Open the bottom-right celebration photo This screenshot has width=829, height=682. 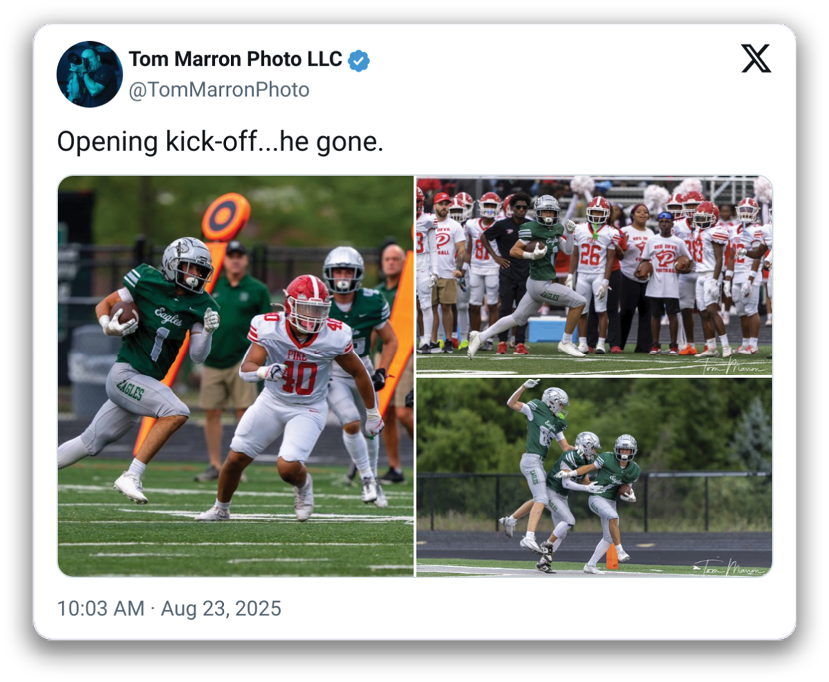(x=594, y=477)
